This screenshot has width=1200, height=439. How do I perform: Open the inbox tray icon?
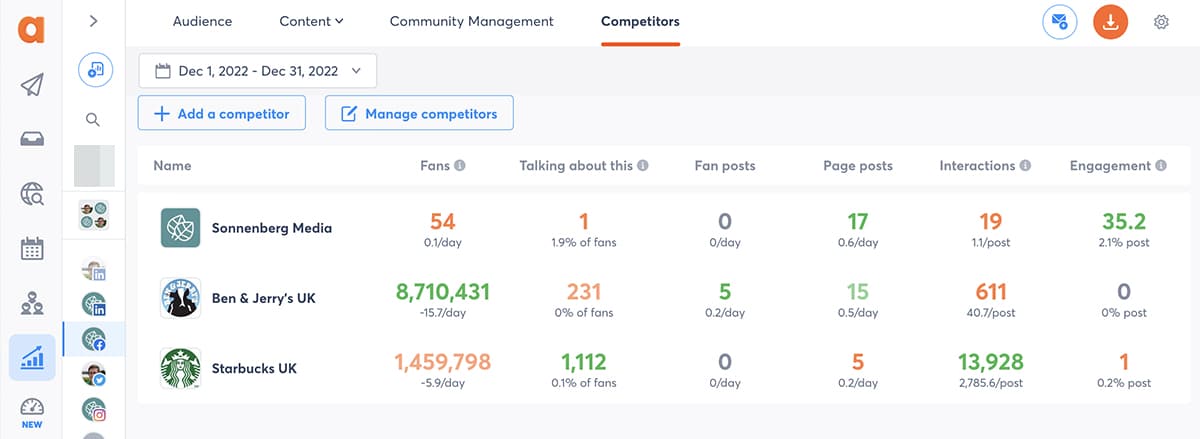pyautogui.click(x=31, y=139)
